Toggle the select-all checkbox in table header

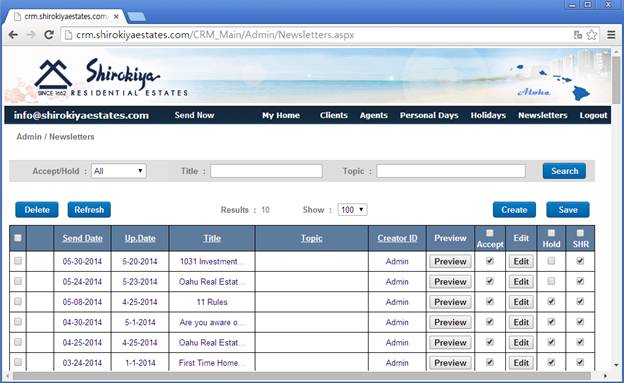coord(18,238)
